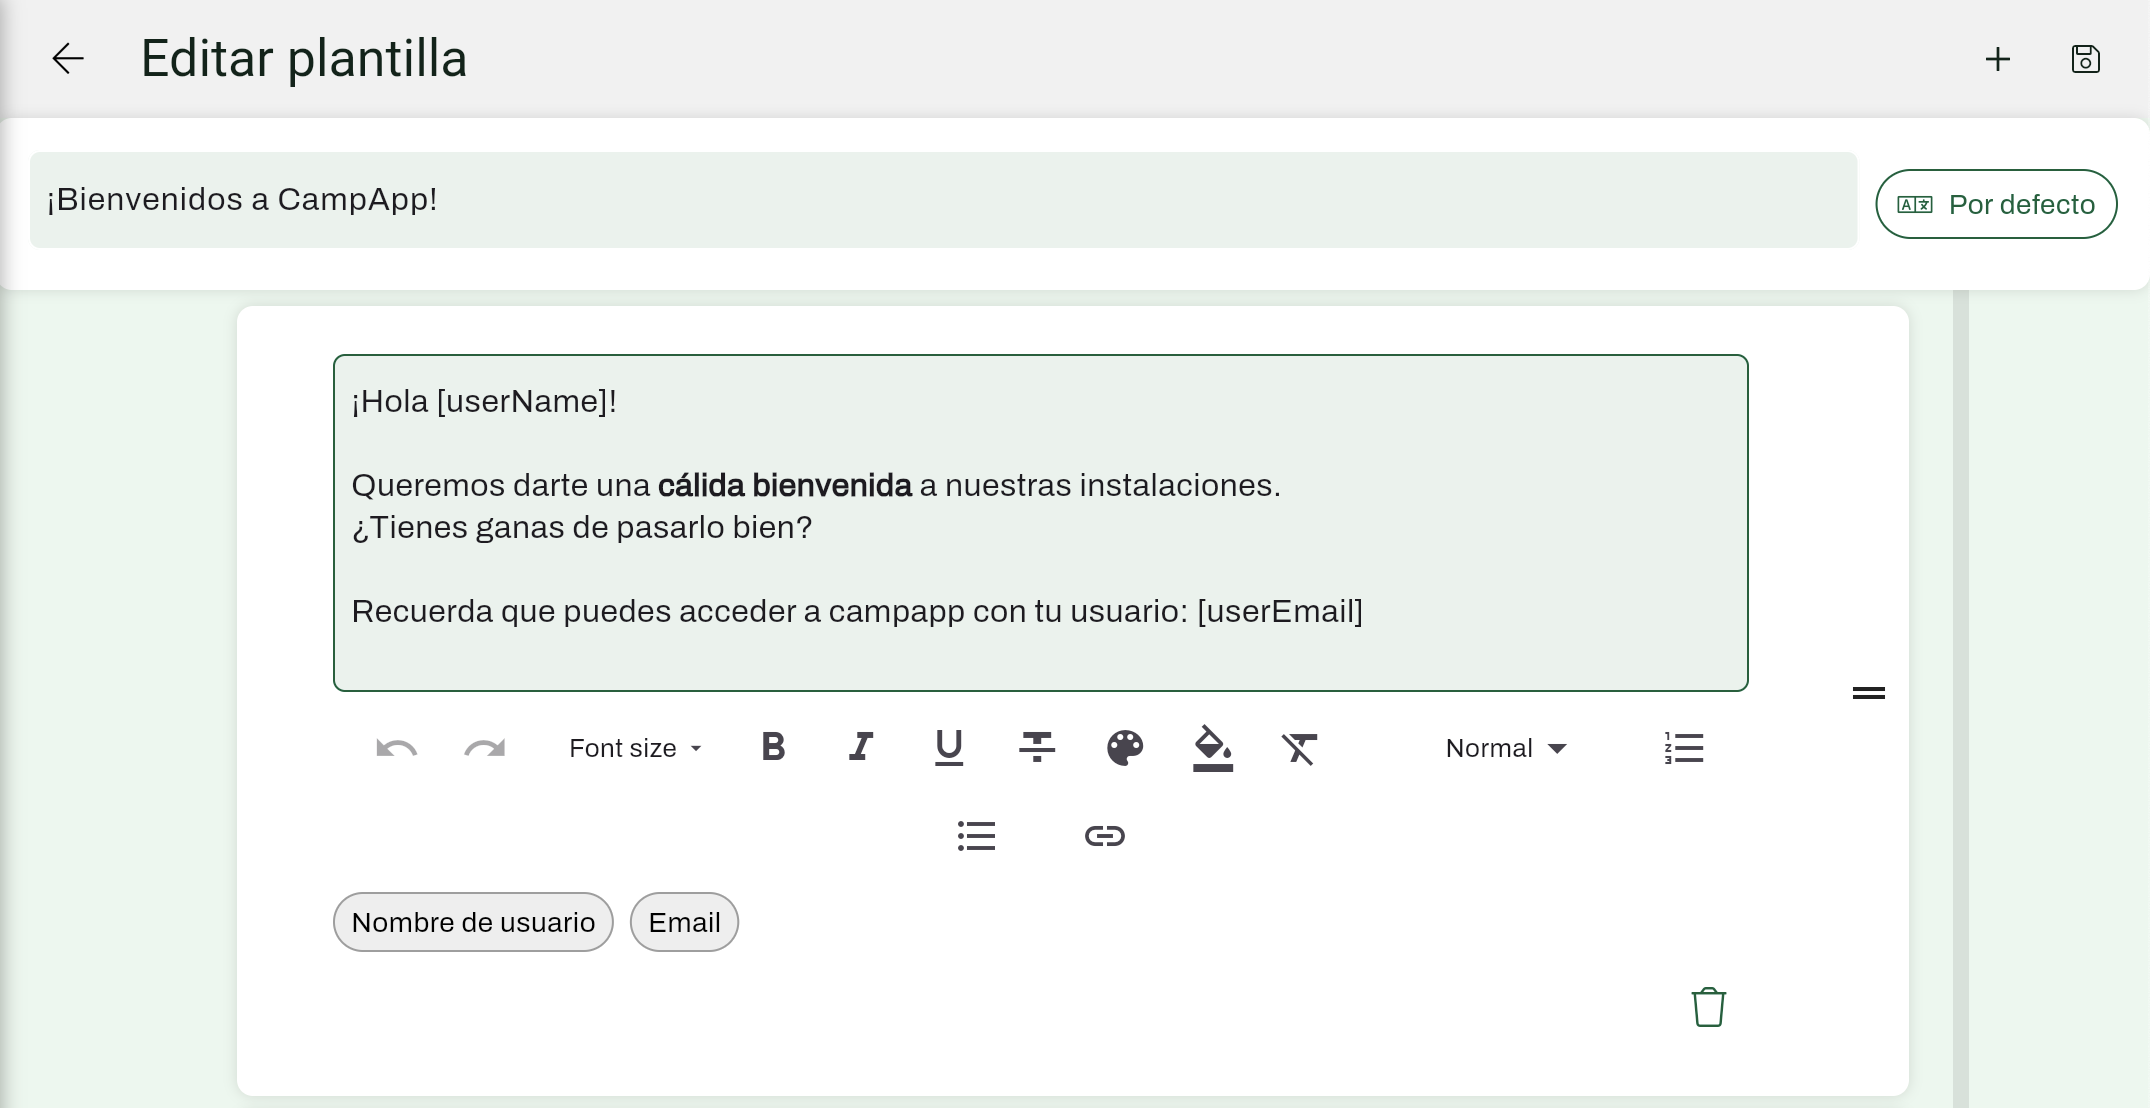The width and height of the screenshot is (2150, 1108).
Task: Open the background fill color tool
Action: click(x=1212, y=747)
